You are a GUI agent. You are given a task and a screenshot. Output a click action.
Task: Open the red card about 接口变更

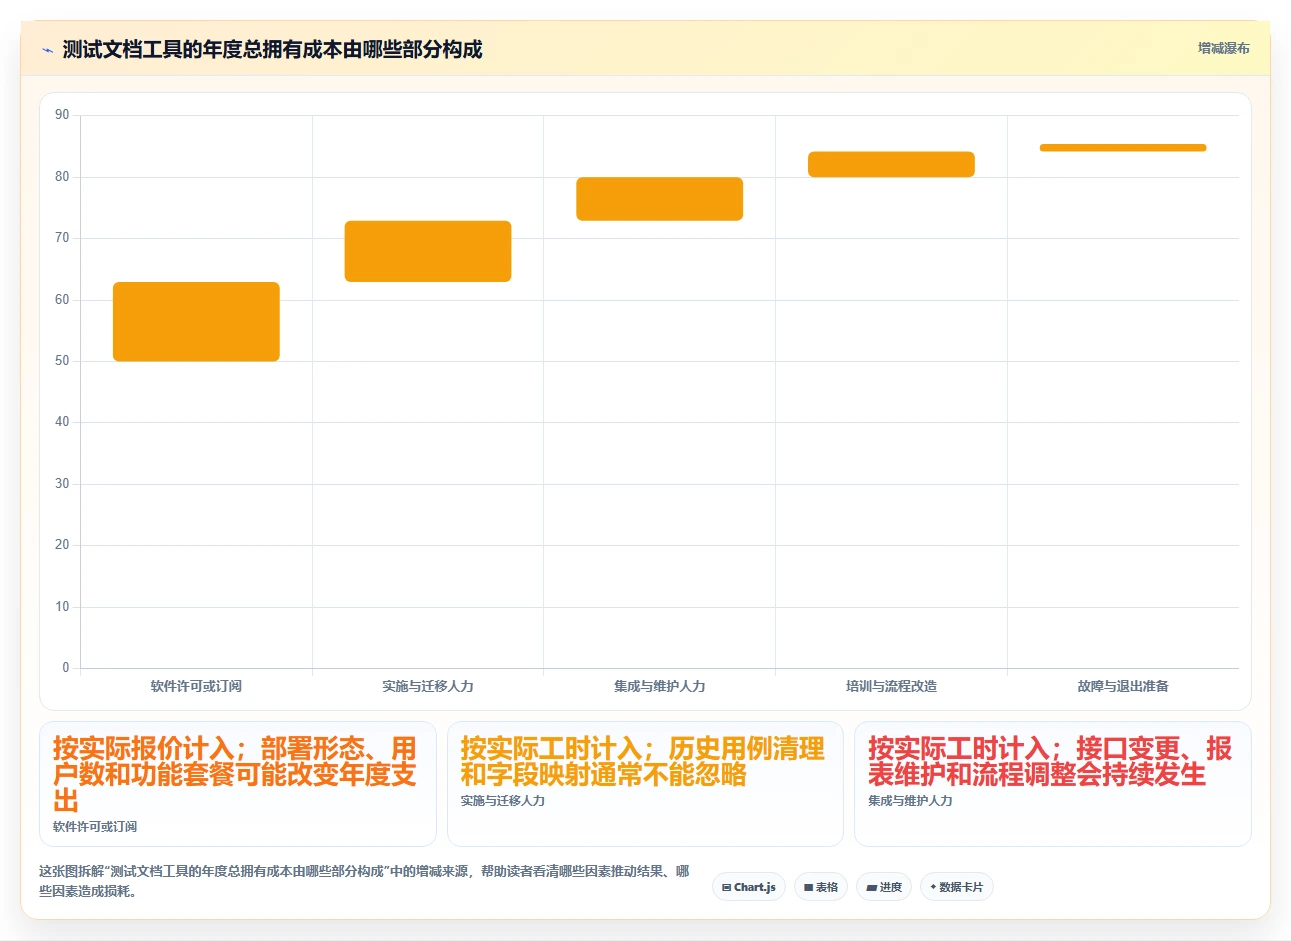[x=1052, y=784]
